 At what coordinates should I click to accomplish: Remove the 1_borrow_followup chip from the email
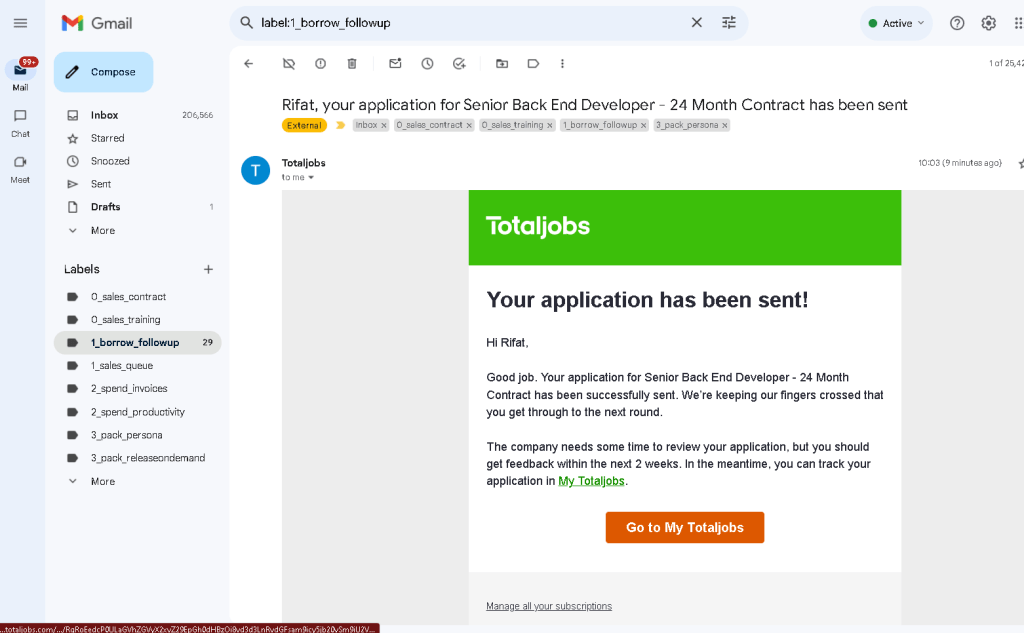pos(643,125)
